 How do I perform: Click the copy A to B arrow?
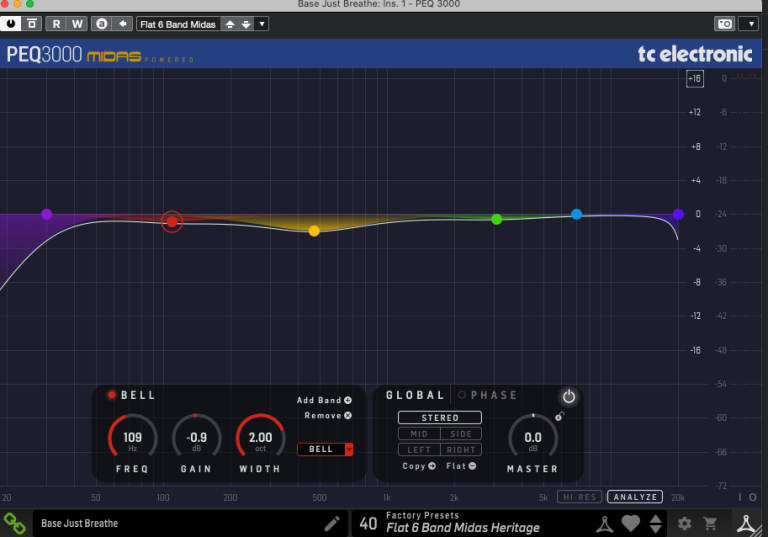coord(122,24)
